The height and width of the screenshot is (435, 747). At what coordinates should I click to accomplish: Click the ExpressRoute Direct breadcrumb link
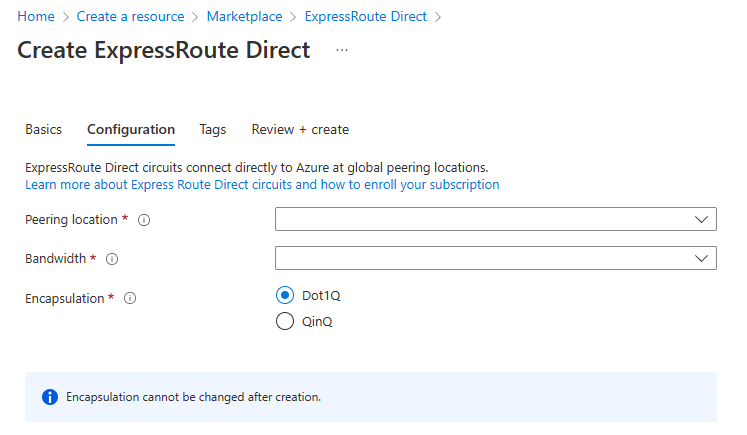click(365, 16)
